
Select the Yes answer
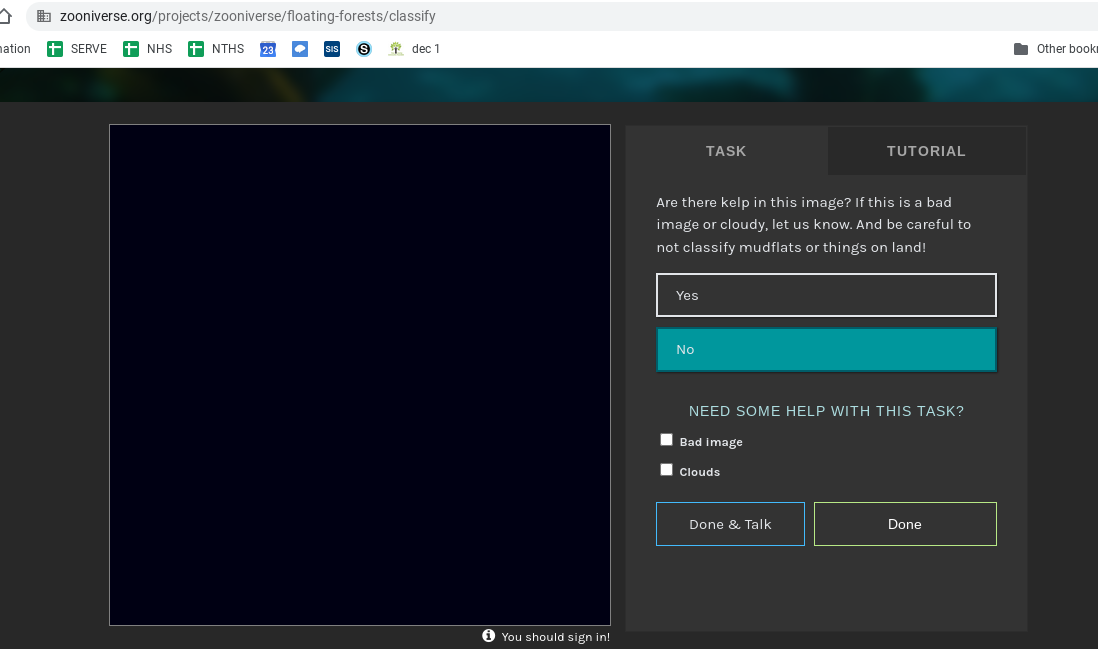(x=826, y=295)
